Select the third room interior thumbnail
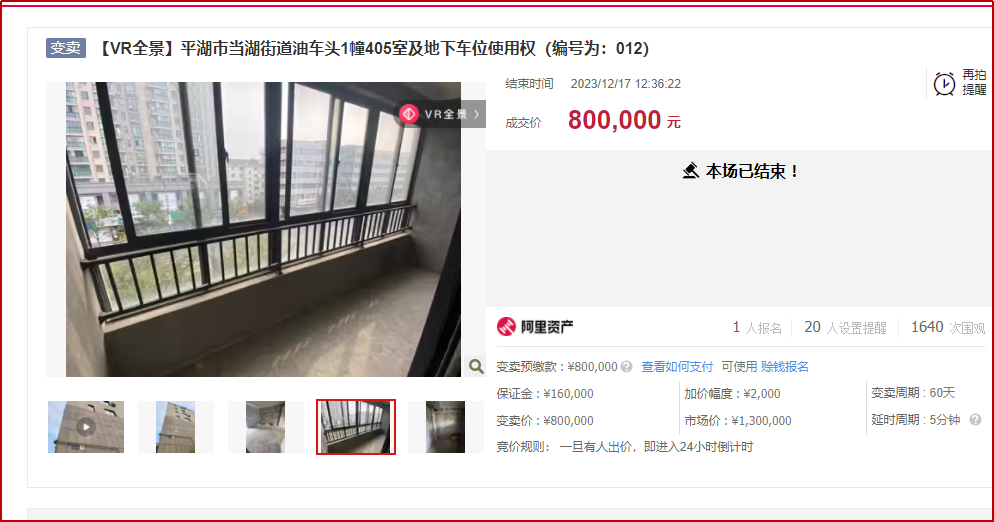This screenshot has height=522, width=994. [x=266, y=427]
